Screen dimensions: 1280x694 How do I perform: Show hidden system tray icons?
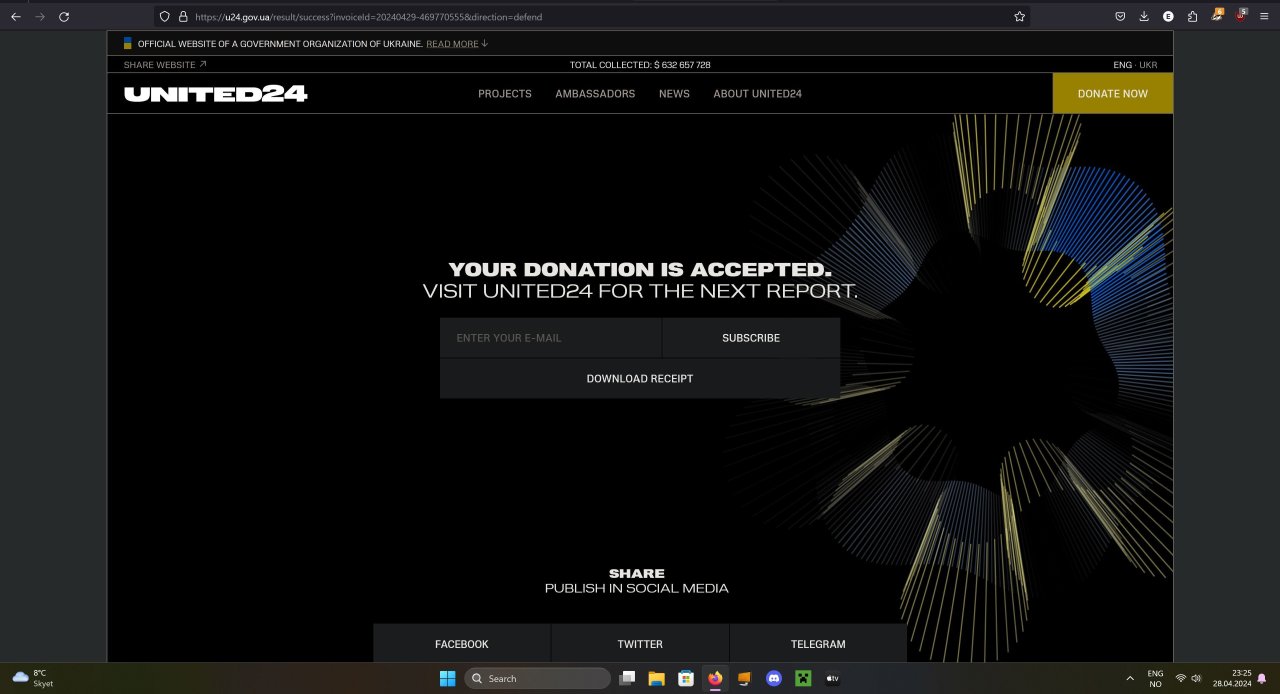(1129, 678)
